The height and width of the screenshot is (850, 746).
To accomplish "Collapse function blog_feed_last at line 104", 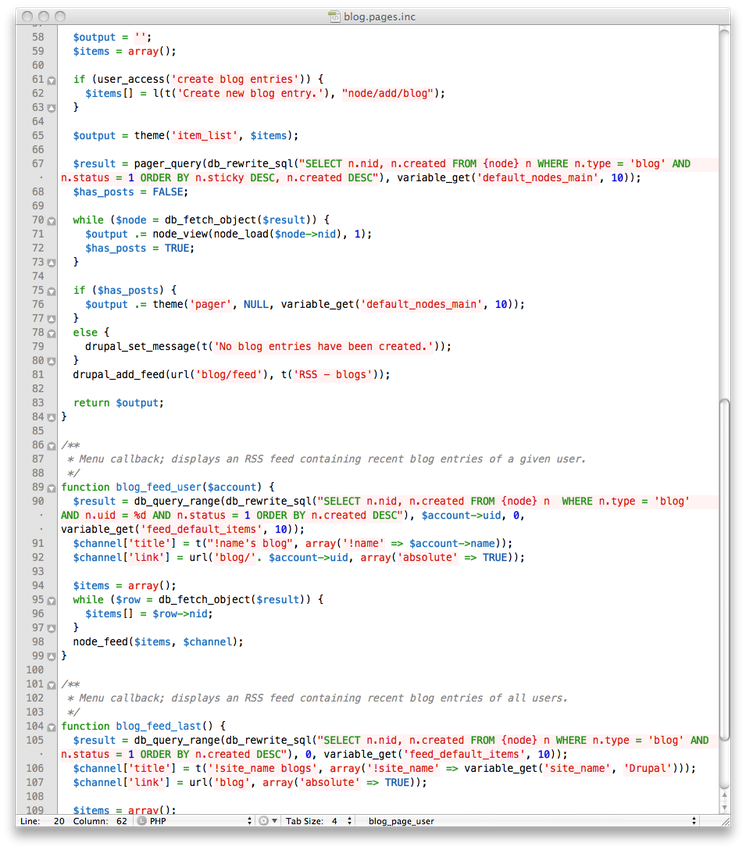I will (52, 727).
